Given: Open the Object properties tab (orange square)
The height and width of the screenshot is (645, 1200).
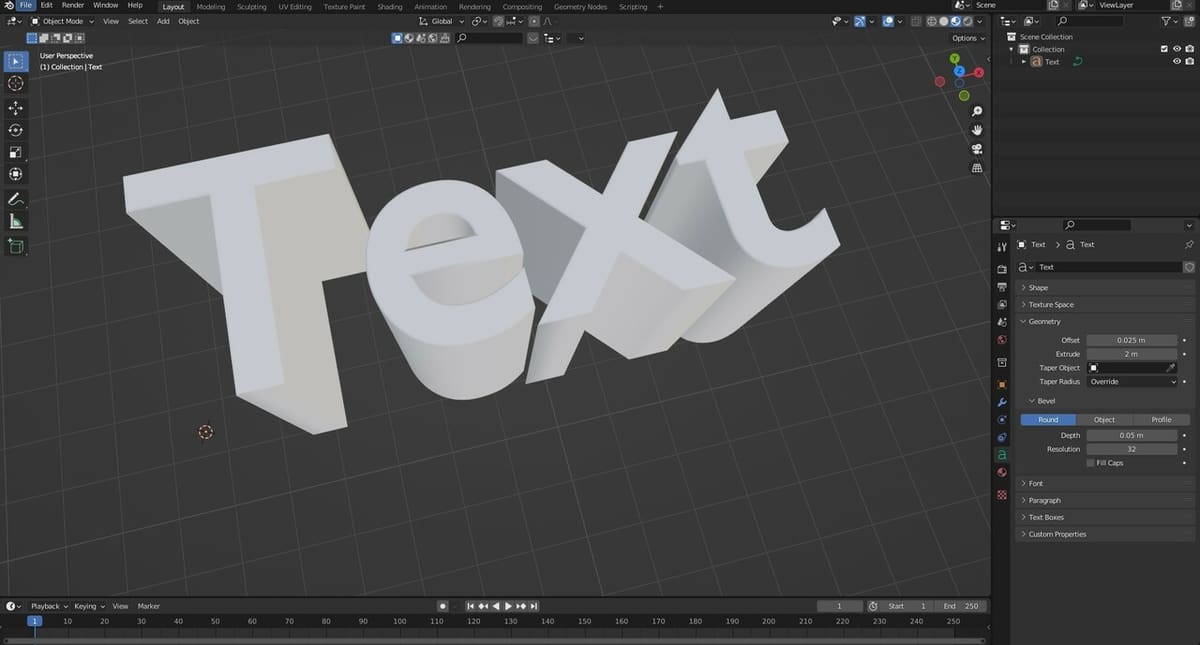Looking at the screenshot, I should (1002, 384).
